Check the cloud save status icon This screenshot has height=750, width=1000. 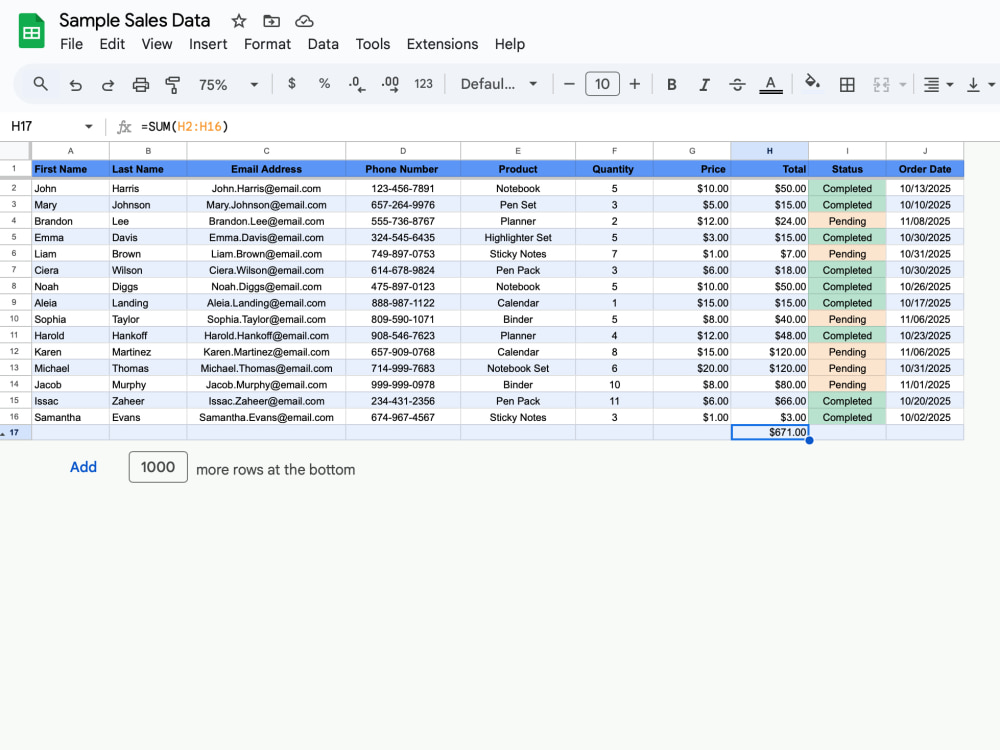pyautogui.click(x=304, y=21)
